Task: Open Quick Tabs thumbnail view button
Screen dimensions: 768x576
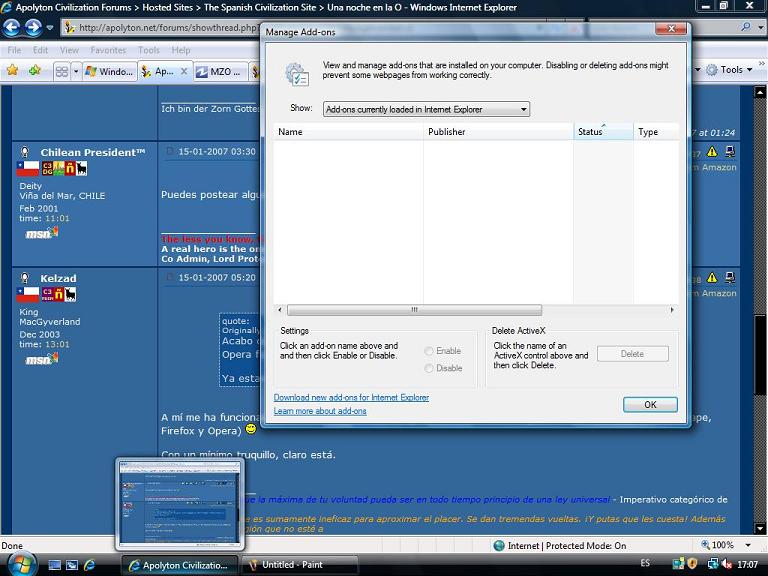Action: tap(62, 71)
